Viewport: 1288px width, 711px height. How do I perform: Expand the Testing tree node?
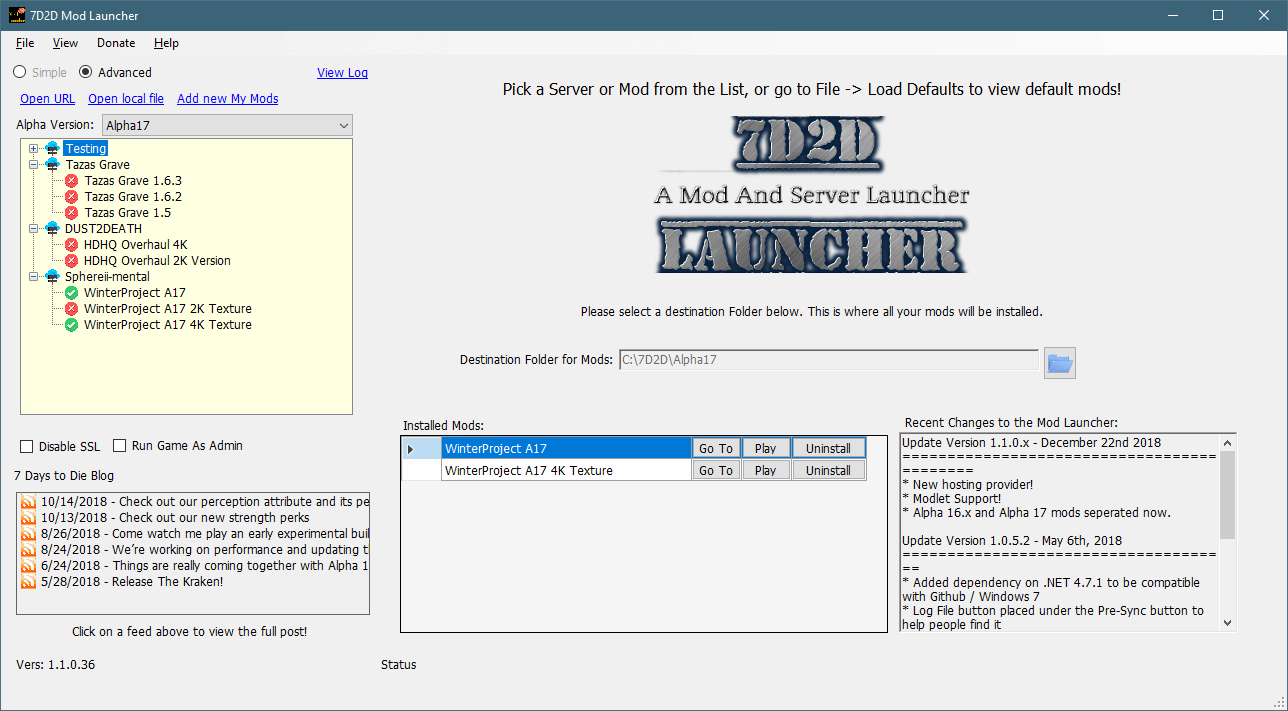point(33,149)
